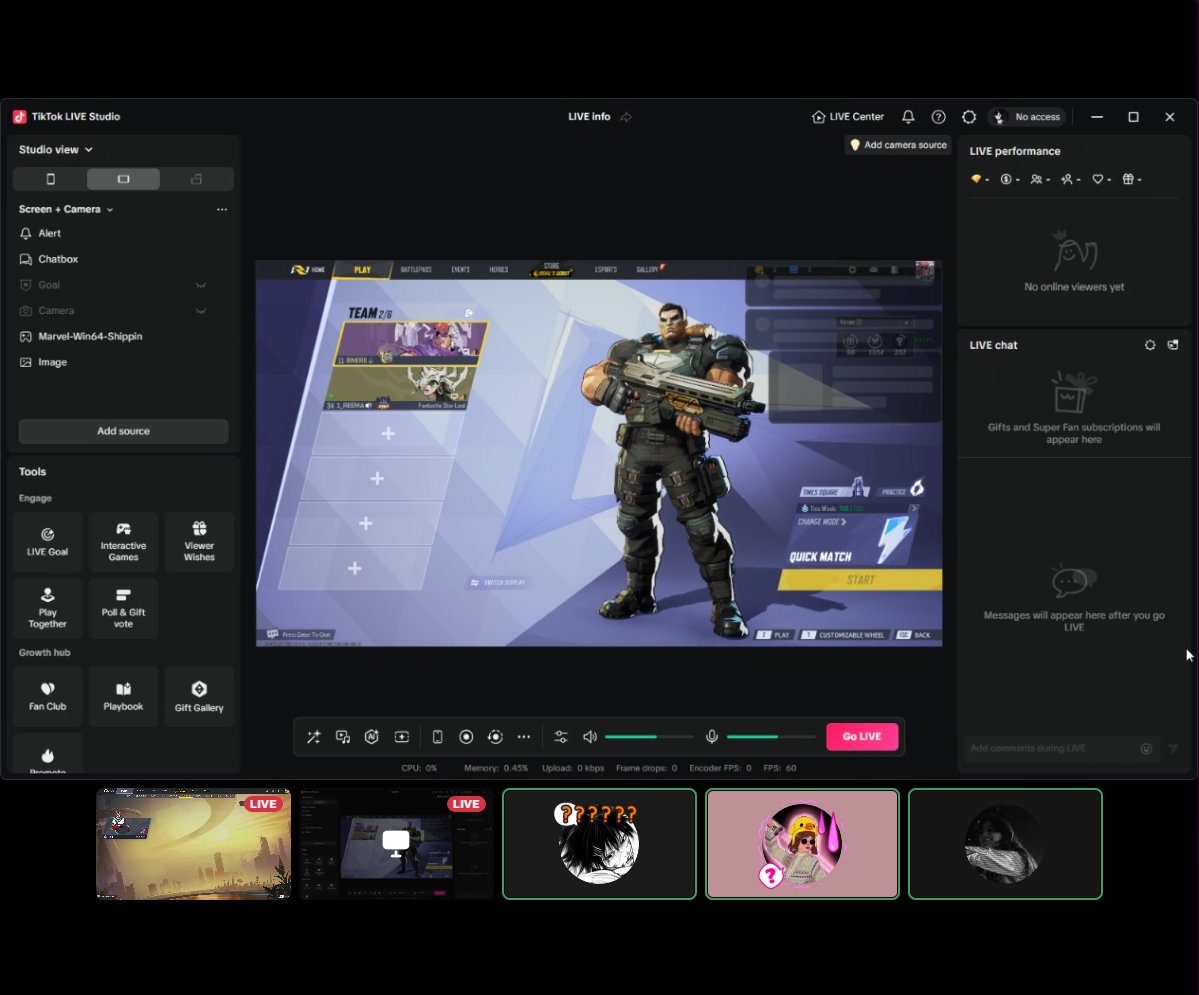Select the game preview canvas

(x=599, y=454)
